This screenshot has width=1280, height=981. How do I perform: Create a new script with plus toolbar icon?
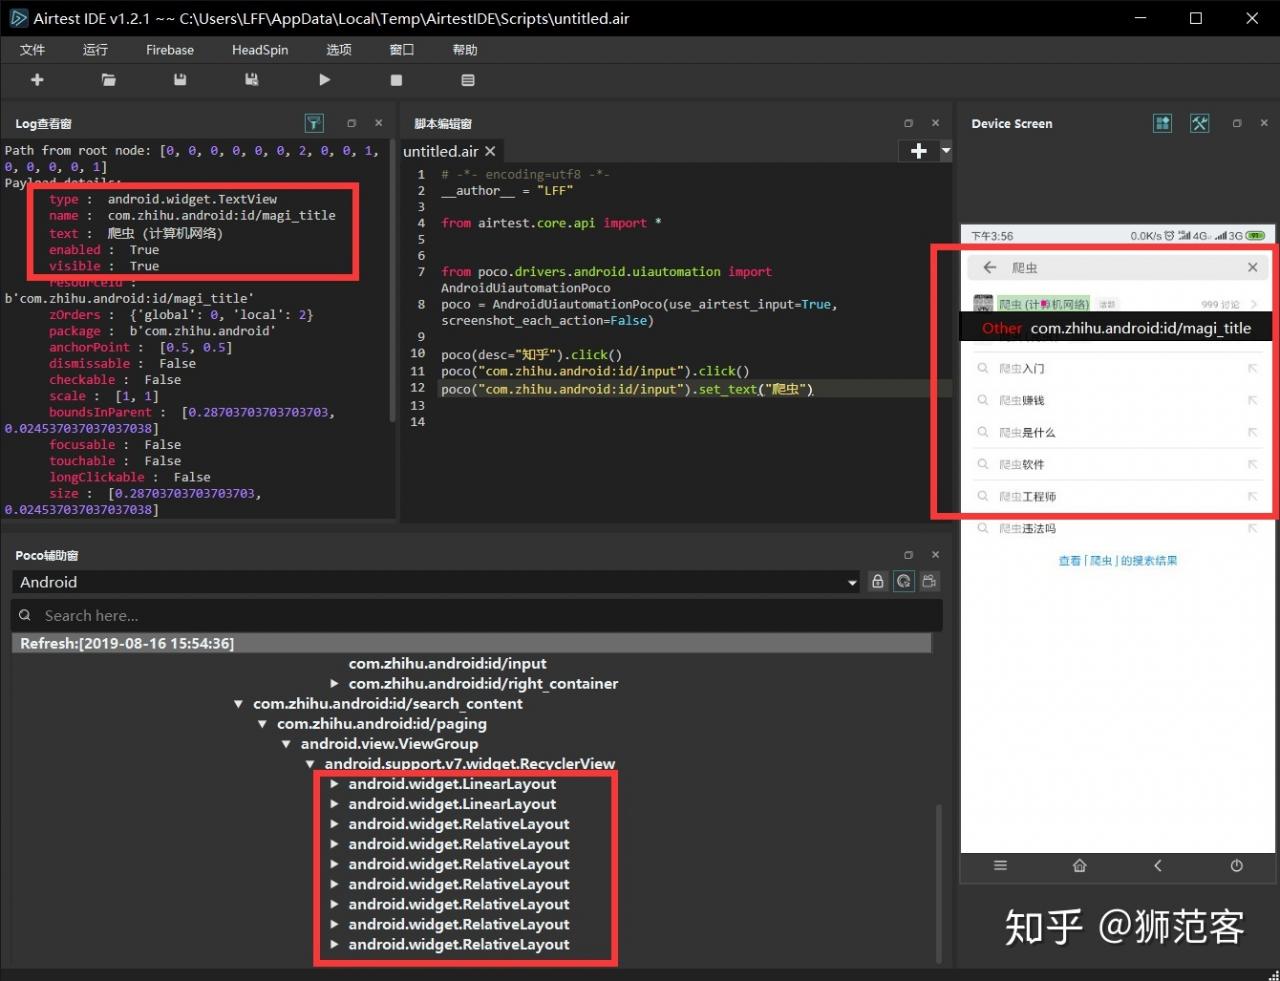(x=37, y=80)
